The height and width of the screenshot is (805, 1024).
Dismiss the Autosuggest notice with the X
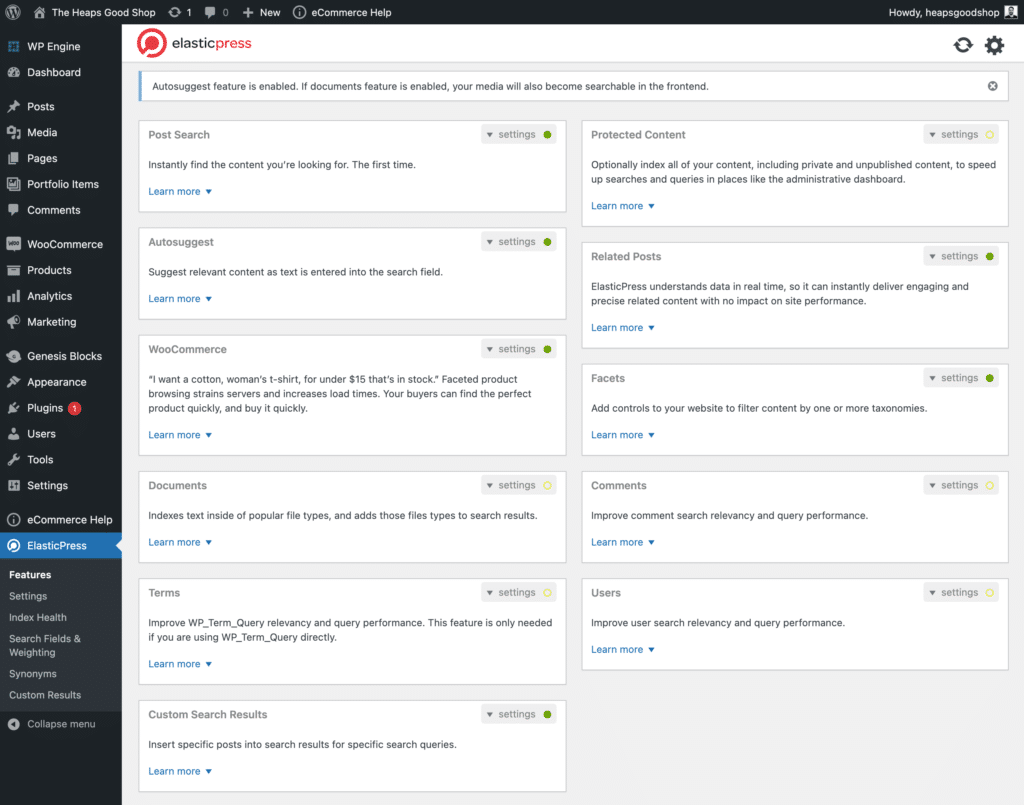993,86
